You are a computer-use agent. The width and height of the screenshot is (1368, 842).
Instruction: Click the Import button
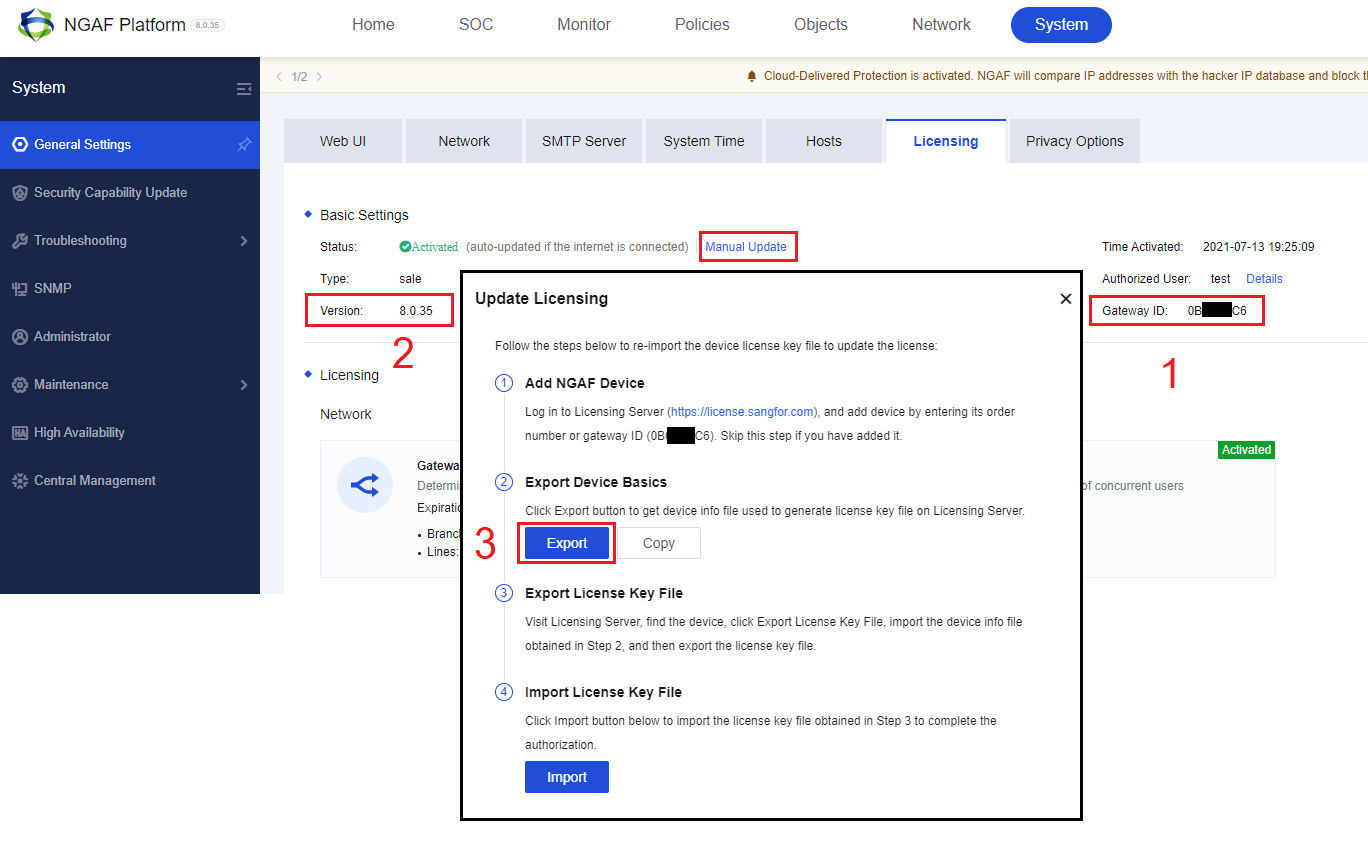coord(567,777)
